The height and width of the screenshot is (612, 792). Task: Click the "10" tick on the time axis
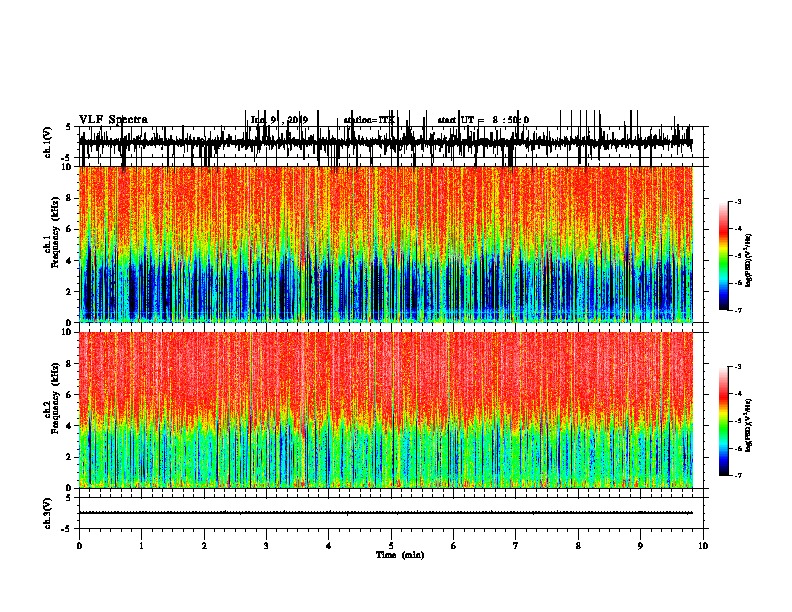pyautogui.click(x=703, y=546)
